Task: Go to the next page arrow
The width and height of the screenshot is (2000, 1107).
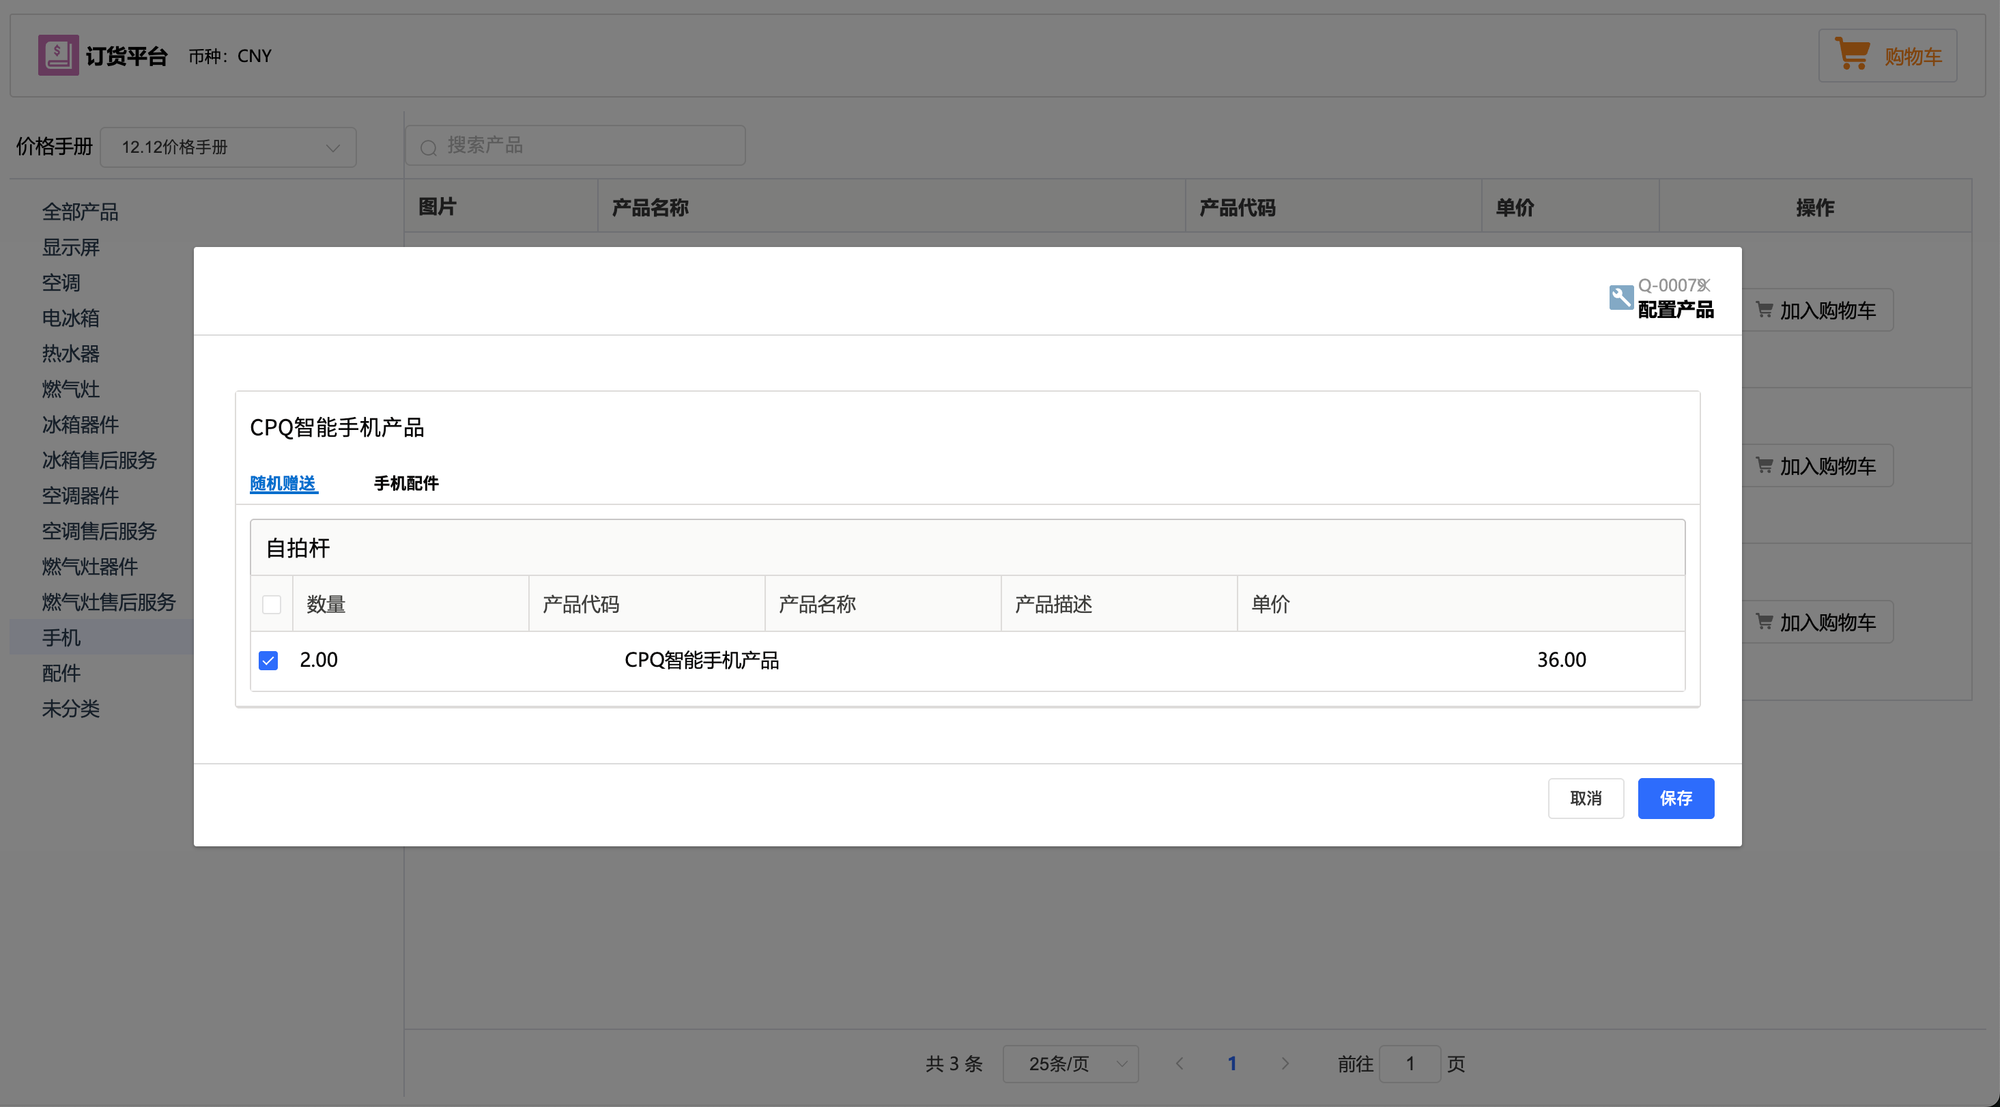Action: (x=1285, y=1064)
